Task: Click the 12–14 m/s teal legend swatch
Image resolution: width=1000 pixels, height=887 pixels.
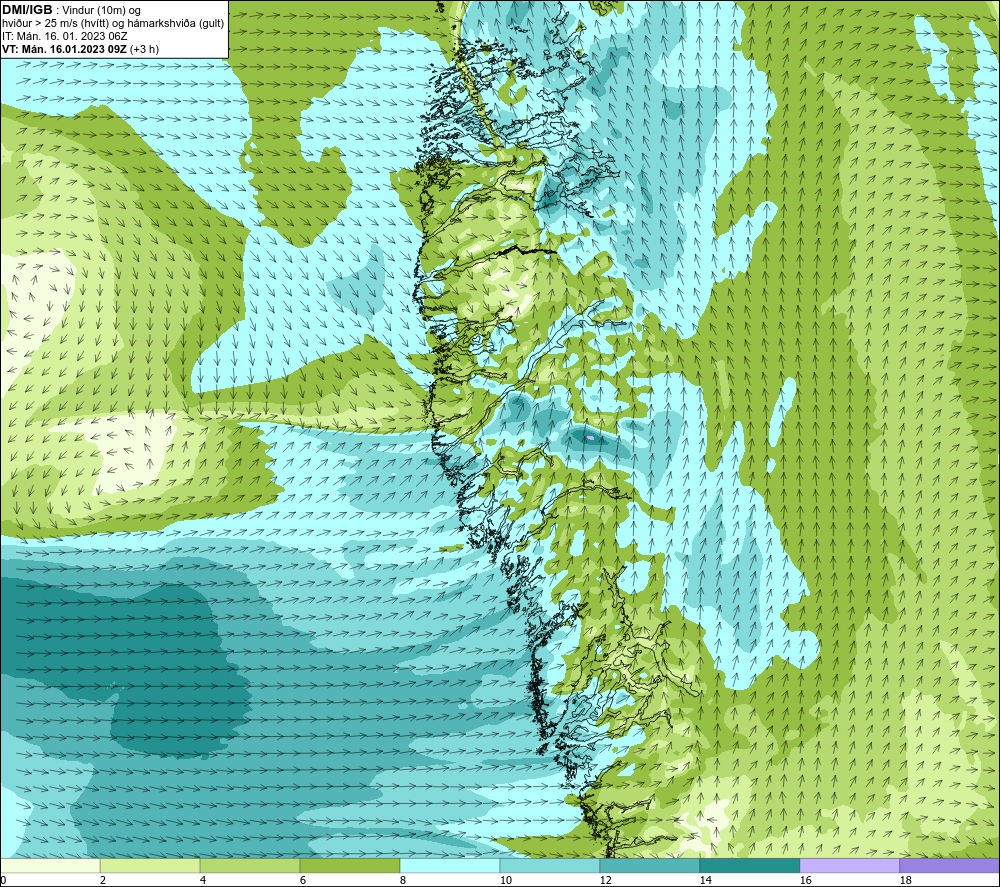Action: click(649, 865)
